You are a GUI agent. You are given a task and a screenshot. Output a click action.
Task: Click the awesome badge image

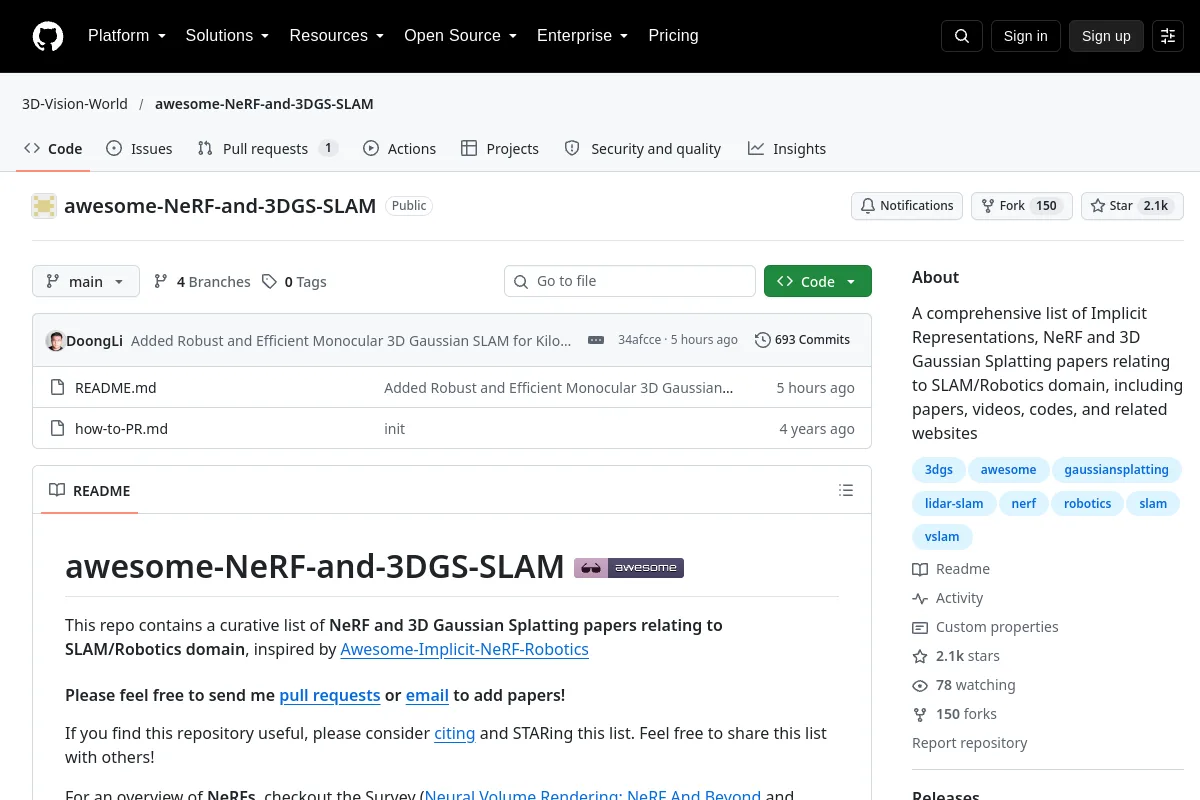click(x=629, y=568)
